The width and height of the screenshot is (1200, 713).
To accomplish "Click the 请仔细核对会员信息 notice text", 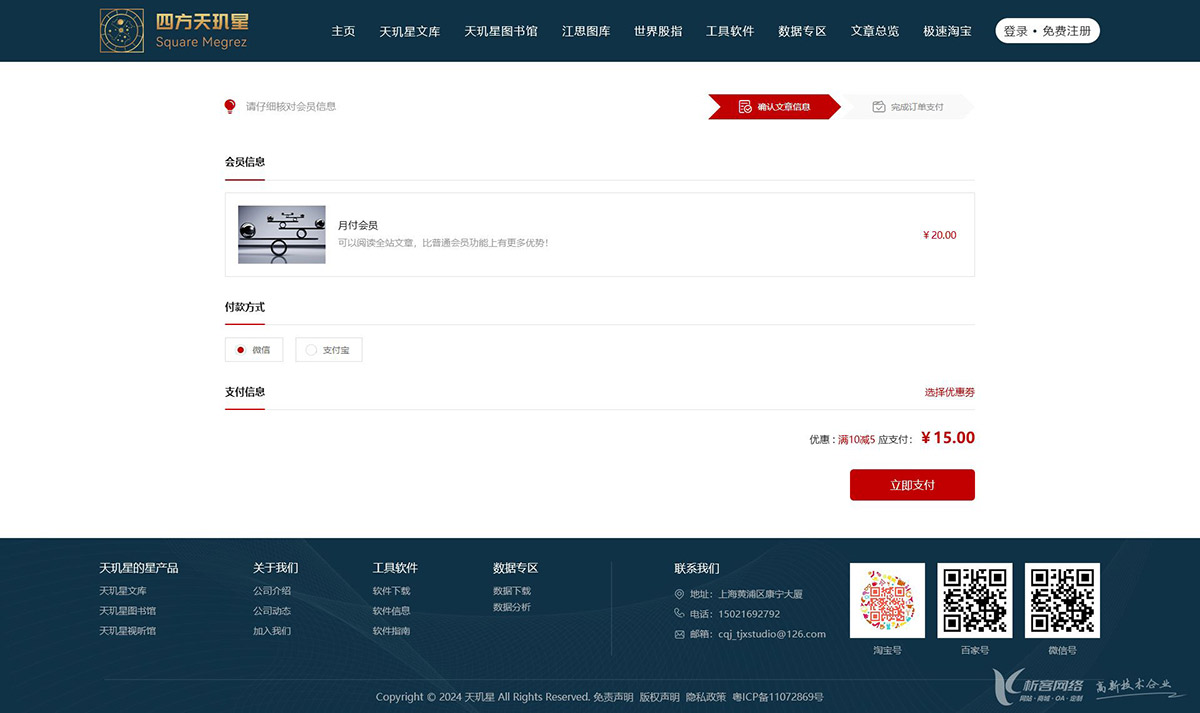I will click(x=291, y=106).
